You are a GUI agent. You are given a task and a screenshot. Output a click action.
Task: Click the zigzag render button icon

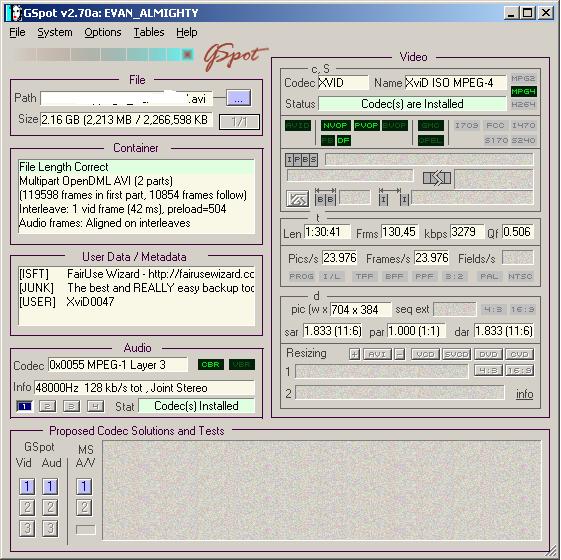297,199
